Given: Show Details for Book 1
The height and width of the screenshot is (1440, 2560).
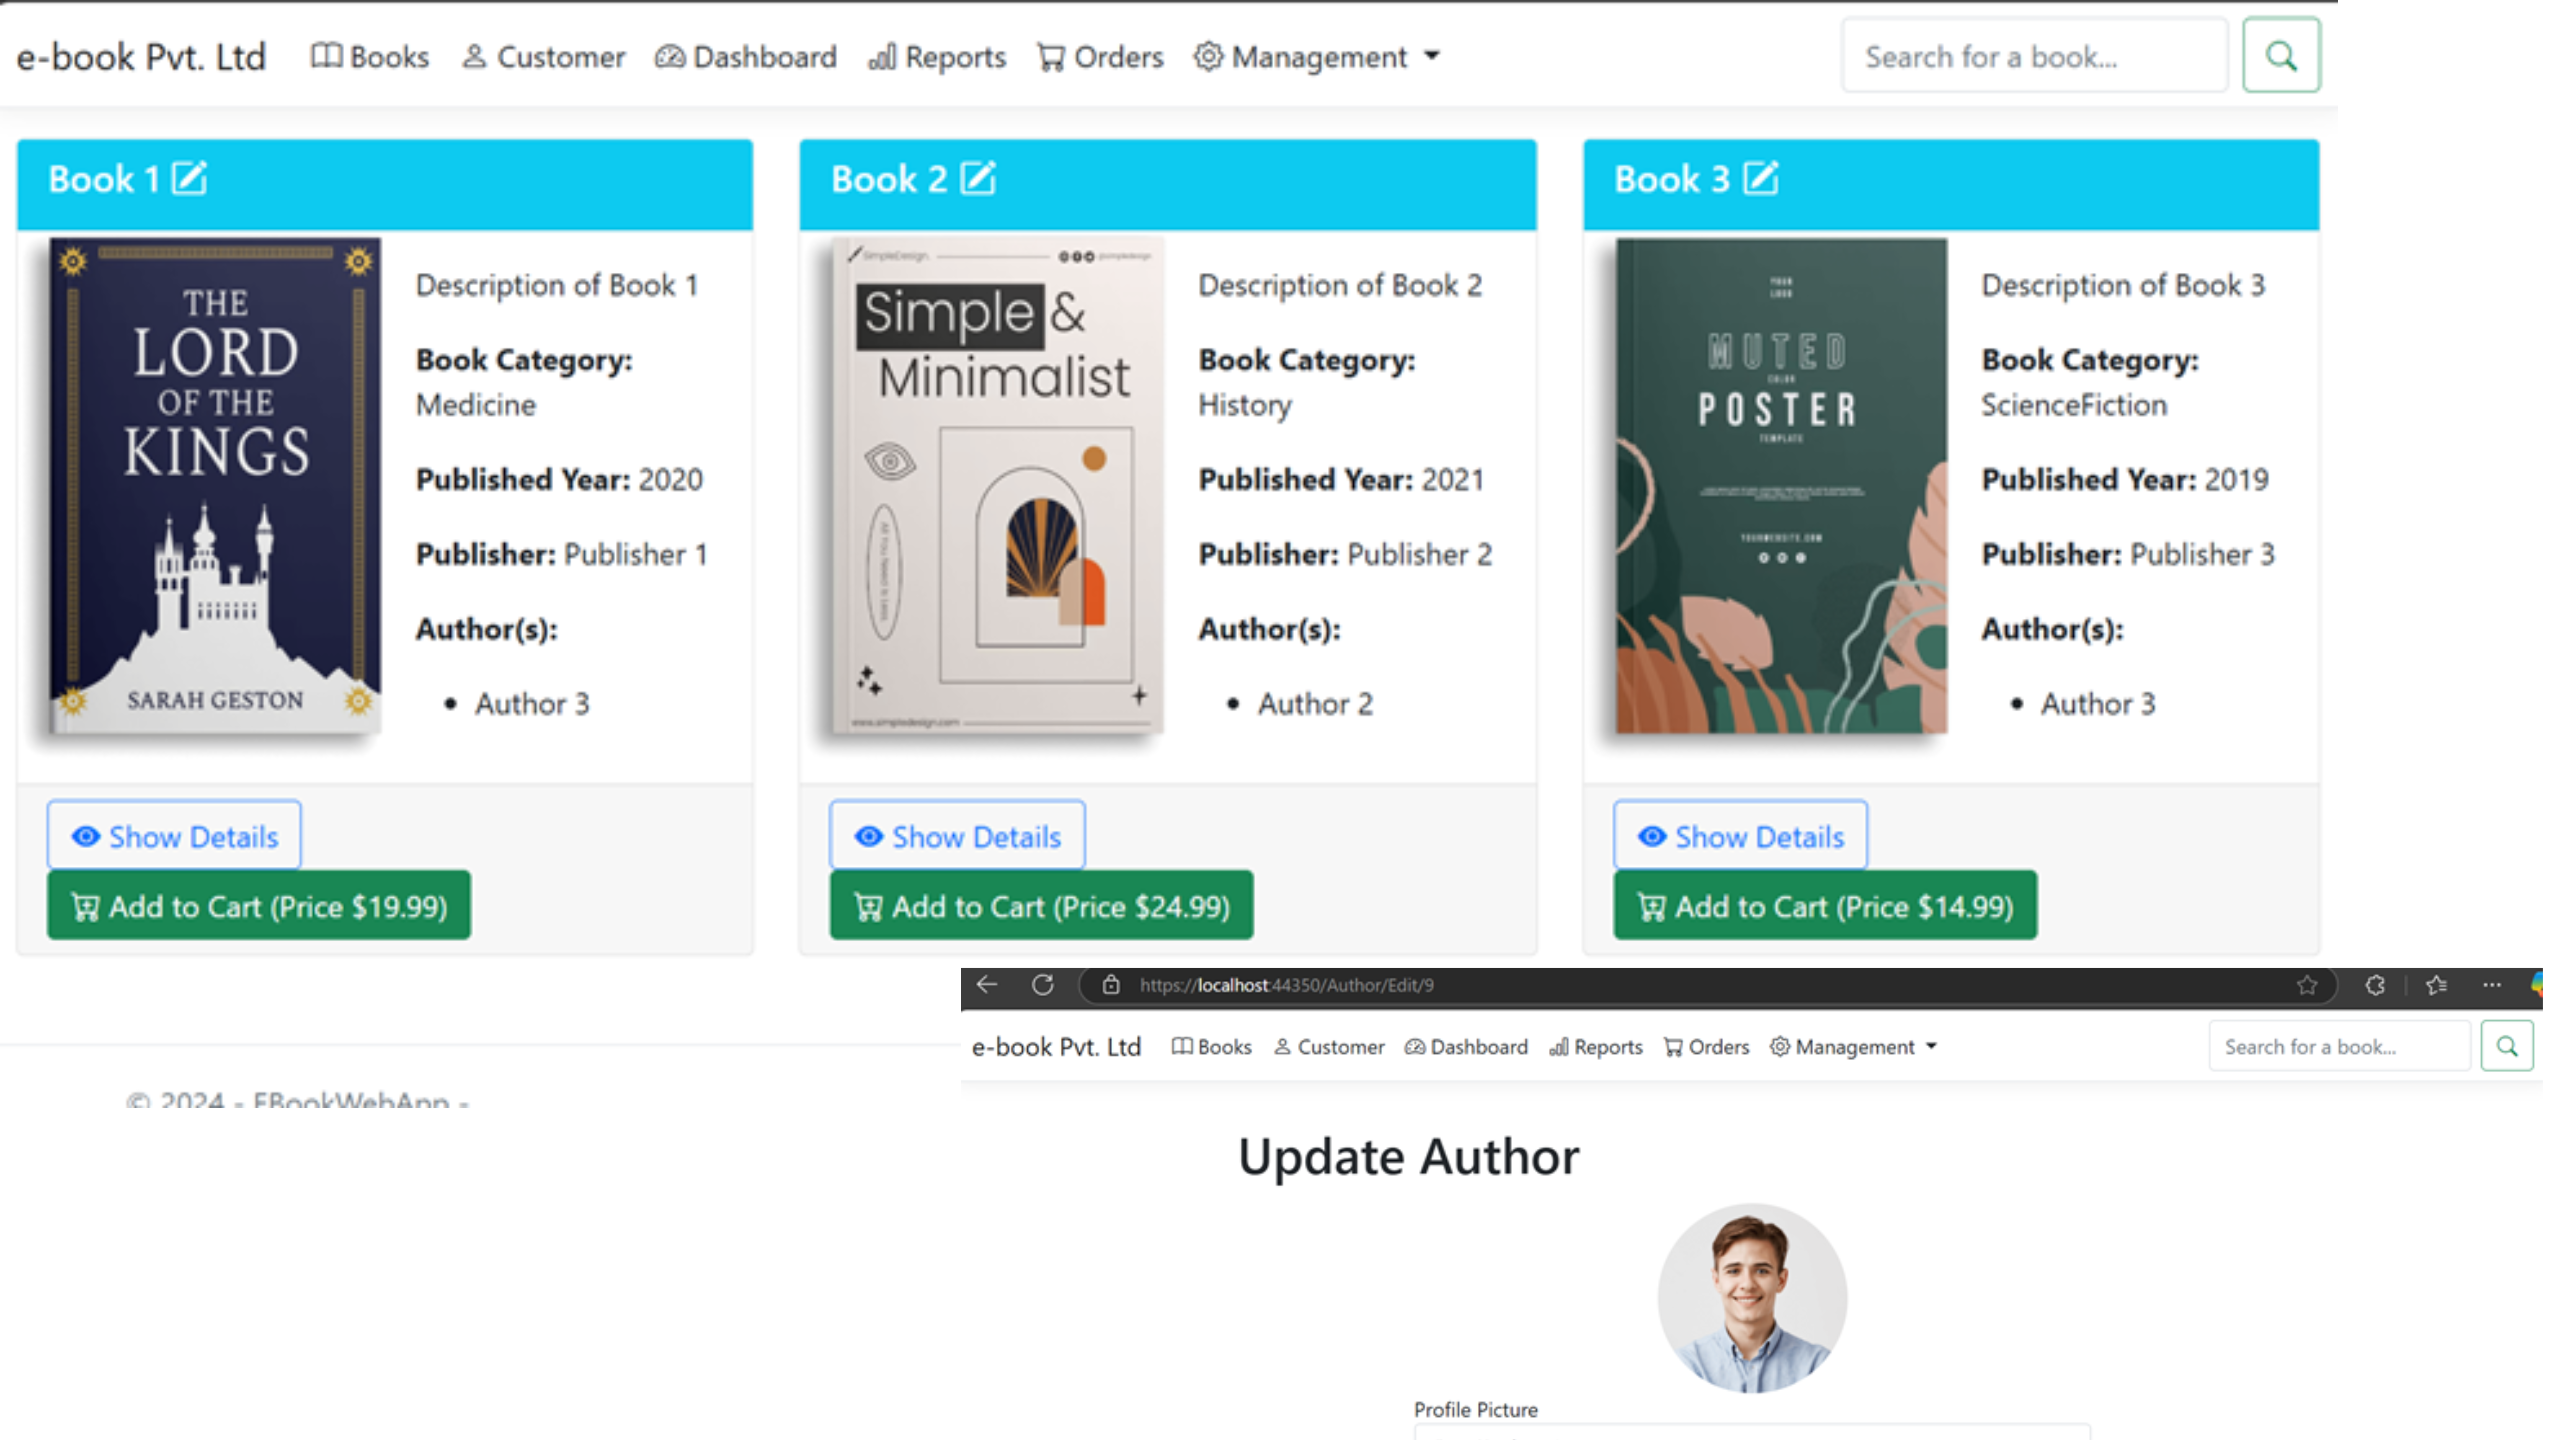Looking at the screenshot, I should click(174, 836).
